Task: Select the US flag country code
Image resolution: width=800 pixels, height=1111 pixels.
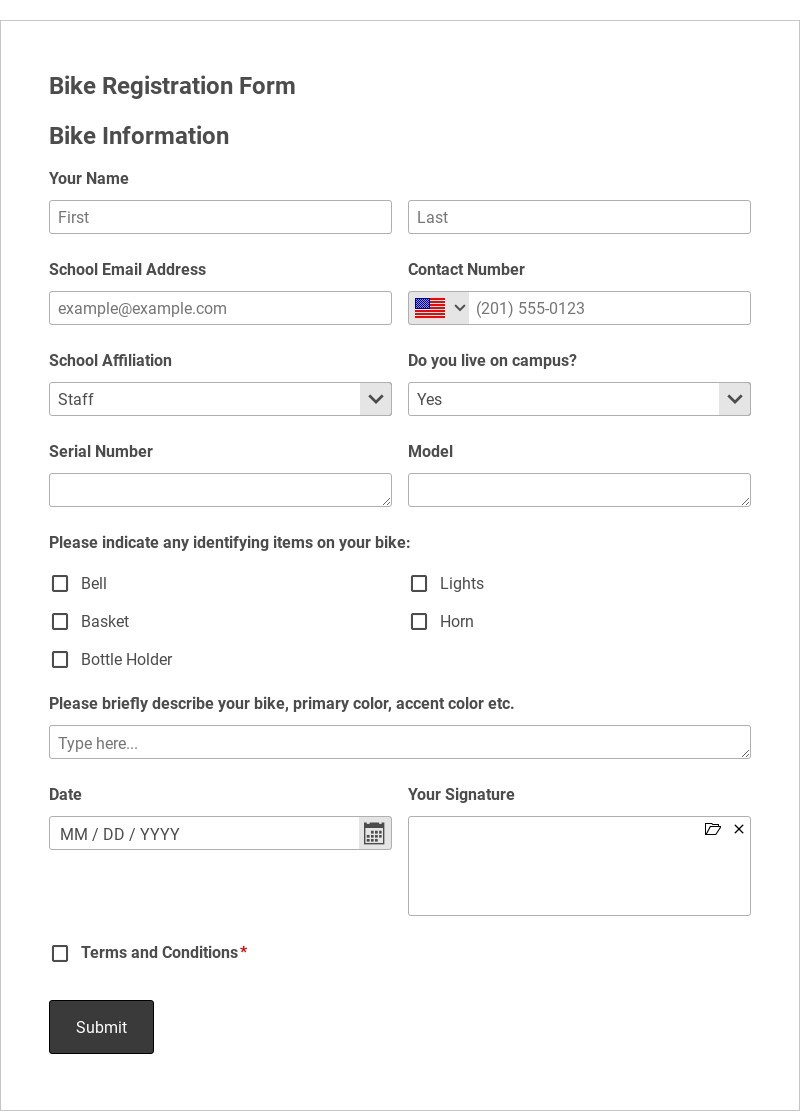Action: click(429, 308)
